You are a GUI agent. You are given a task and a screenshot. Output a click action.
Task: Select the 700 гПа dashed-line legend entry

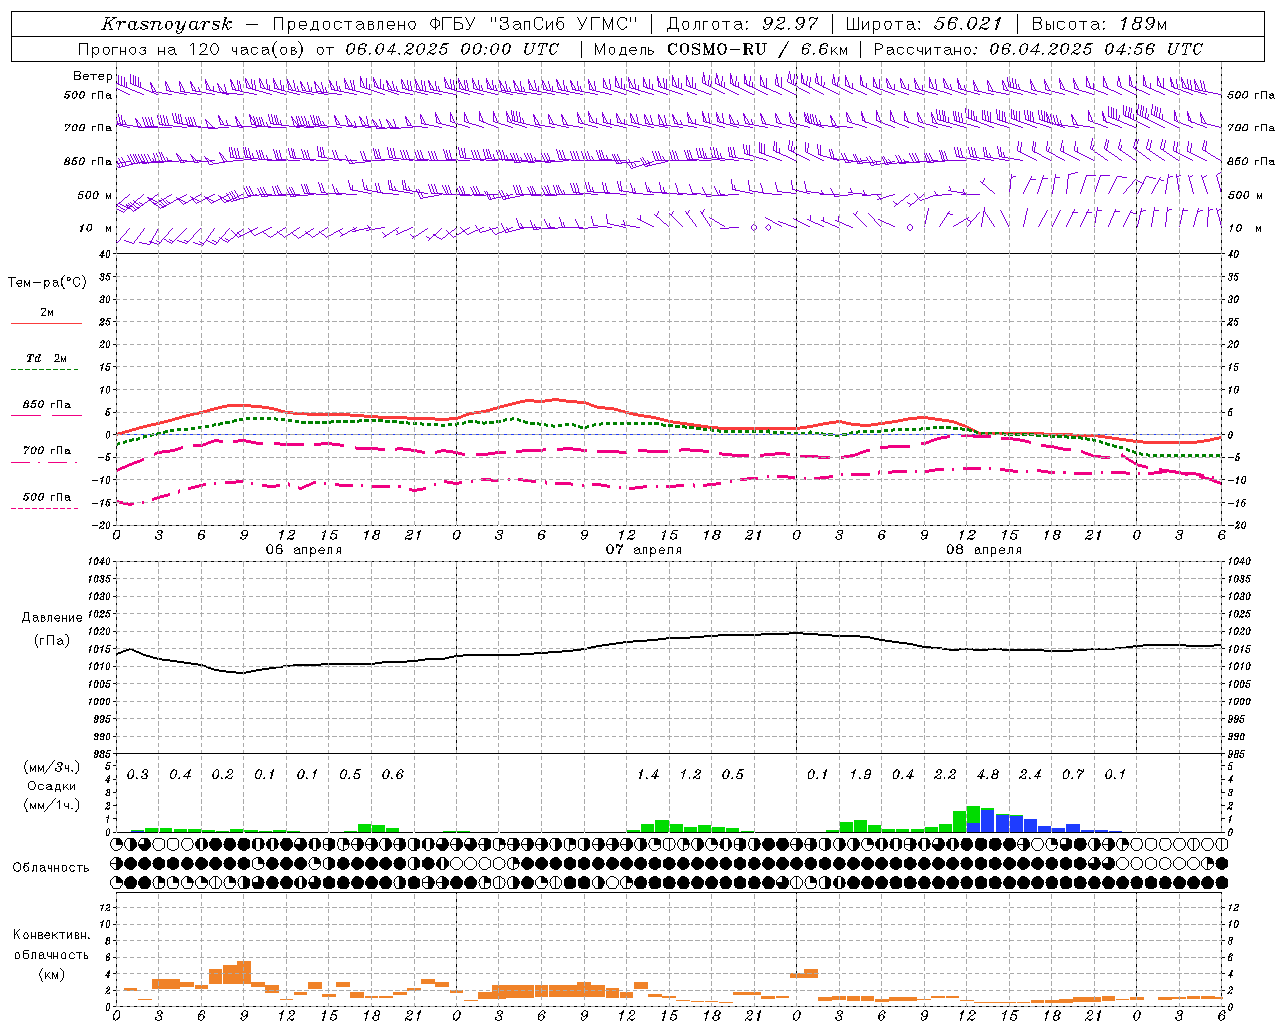[47, 451]
